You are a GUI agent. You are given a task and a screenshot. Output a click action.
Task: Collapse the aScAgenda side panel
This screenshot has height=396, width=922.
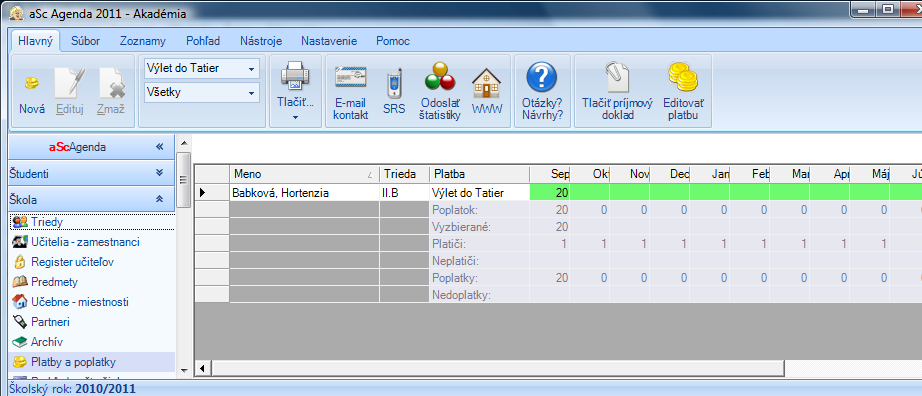click(159, 147)
